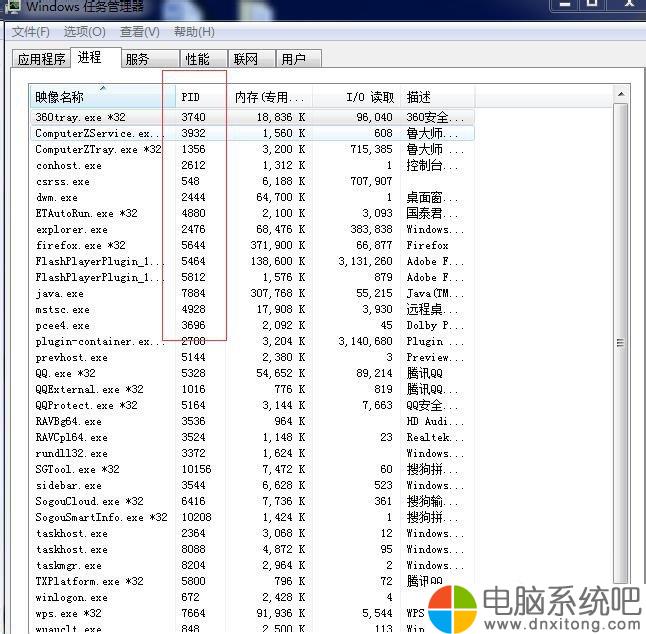This screenshot has width=646, height=634.
Task: Open the 查看(V) menu
Action: 139,32
